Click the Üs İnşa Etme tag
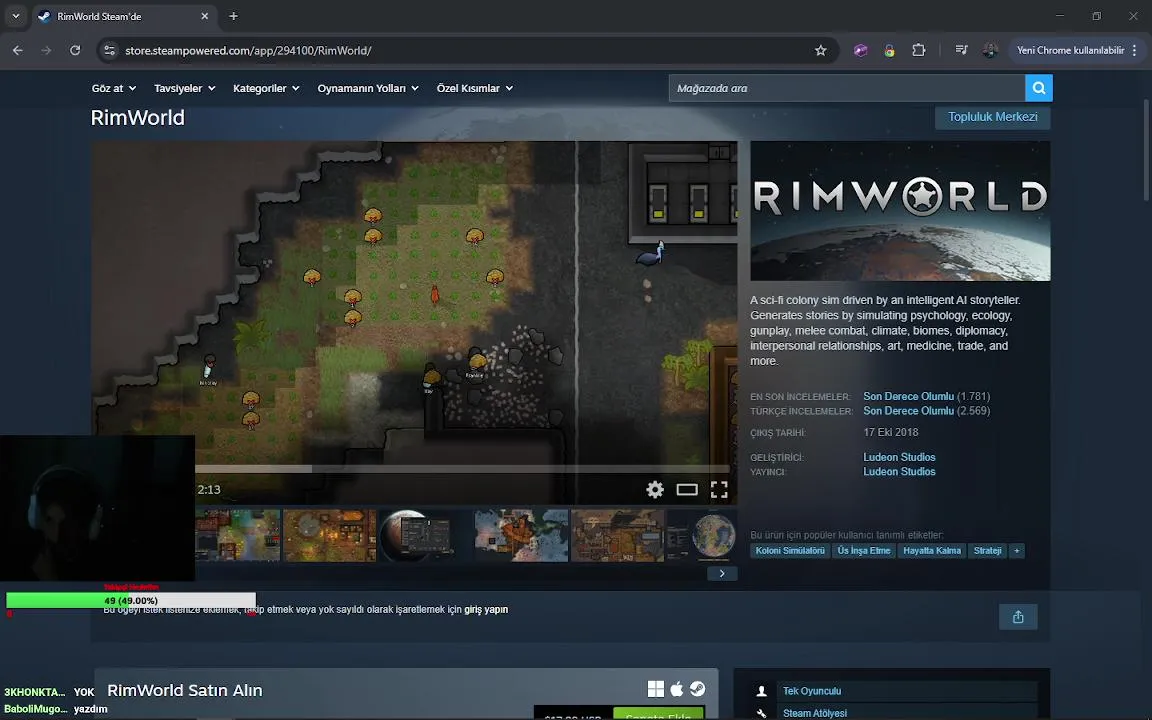 coord(864,550)
